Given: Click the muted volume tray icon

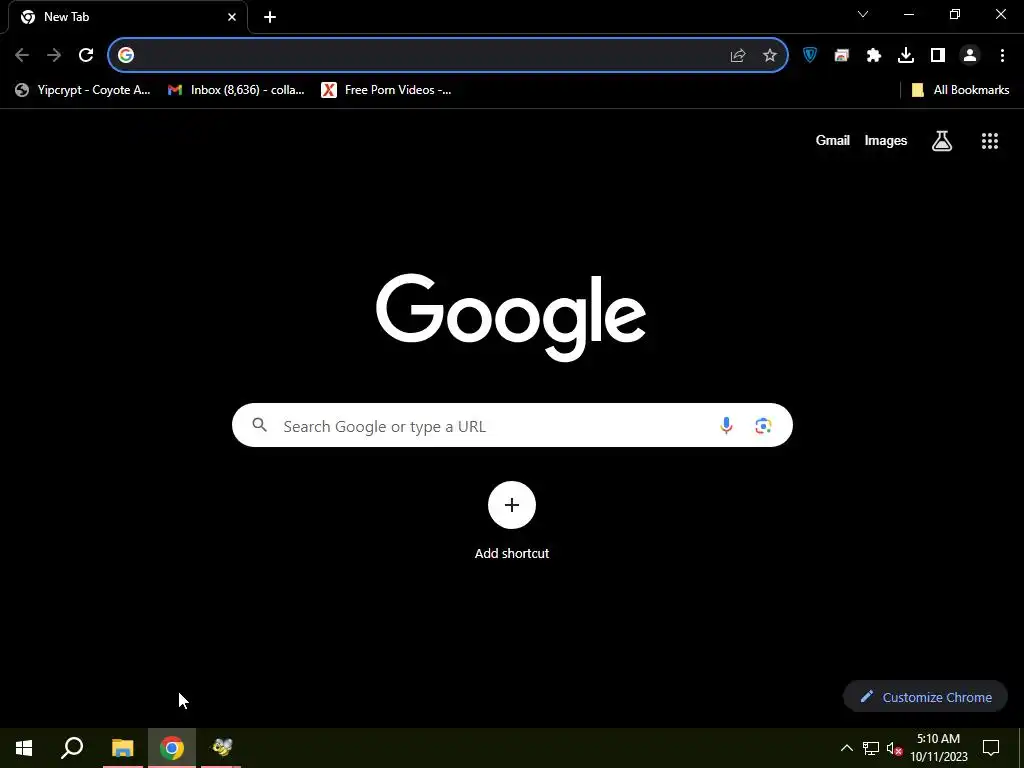Looking at the screenshot, I should (895, 748).
